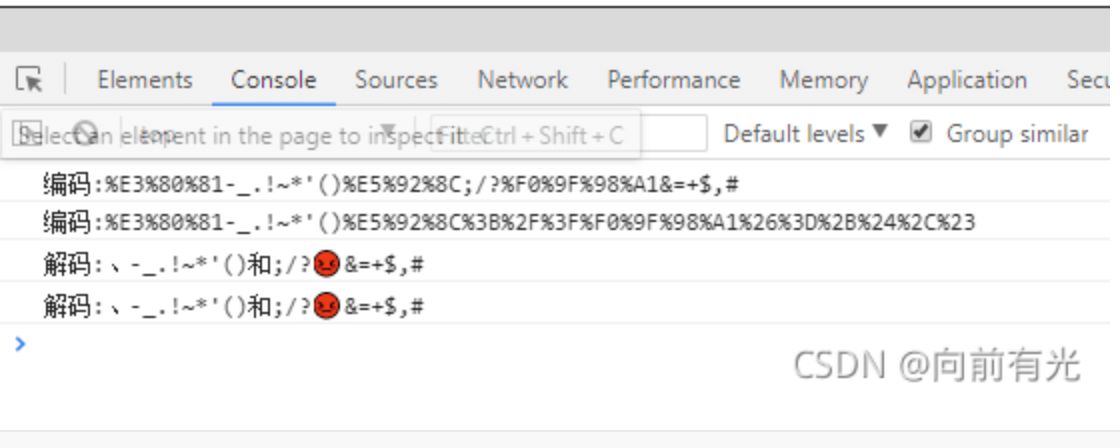
Task: Go to the Network tab
Action: pyautogui.click(x=523, y=79)
